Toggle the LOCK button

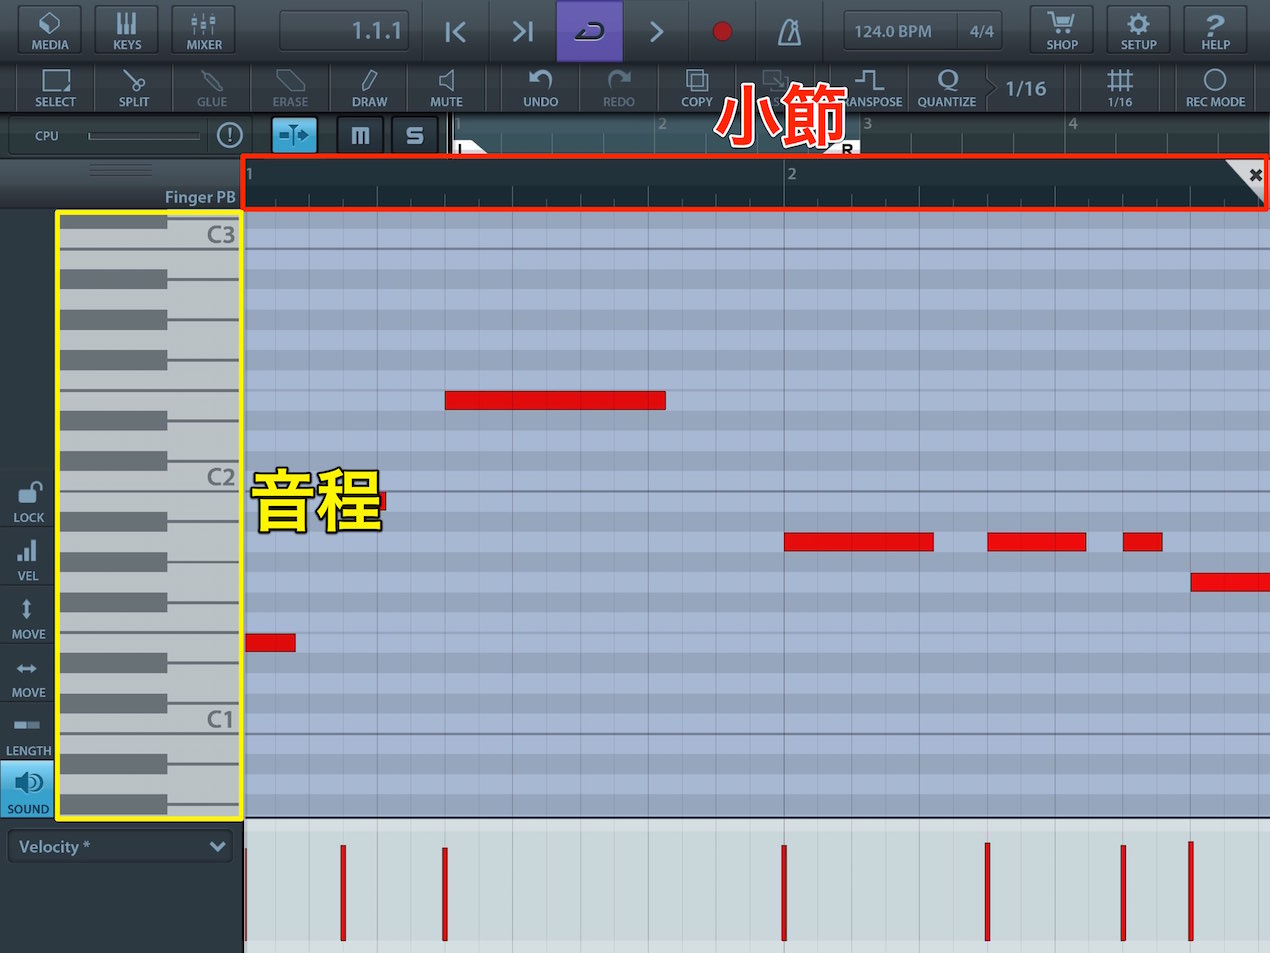28,501
